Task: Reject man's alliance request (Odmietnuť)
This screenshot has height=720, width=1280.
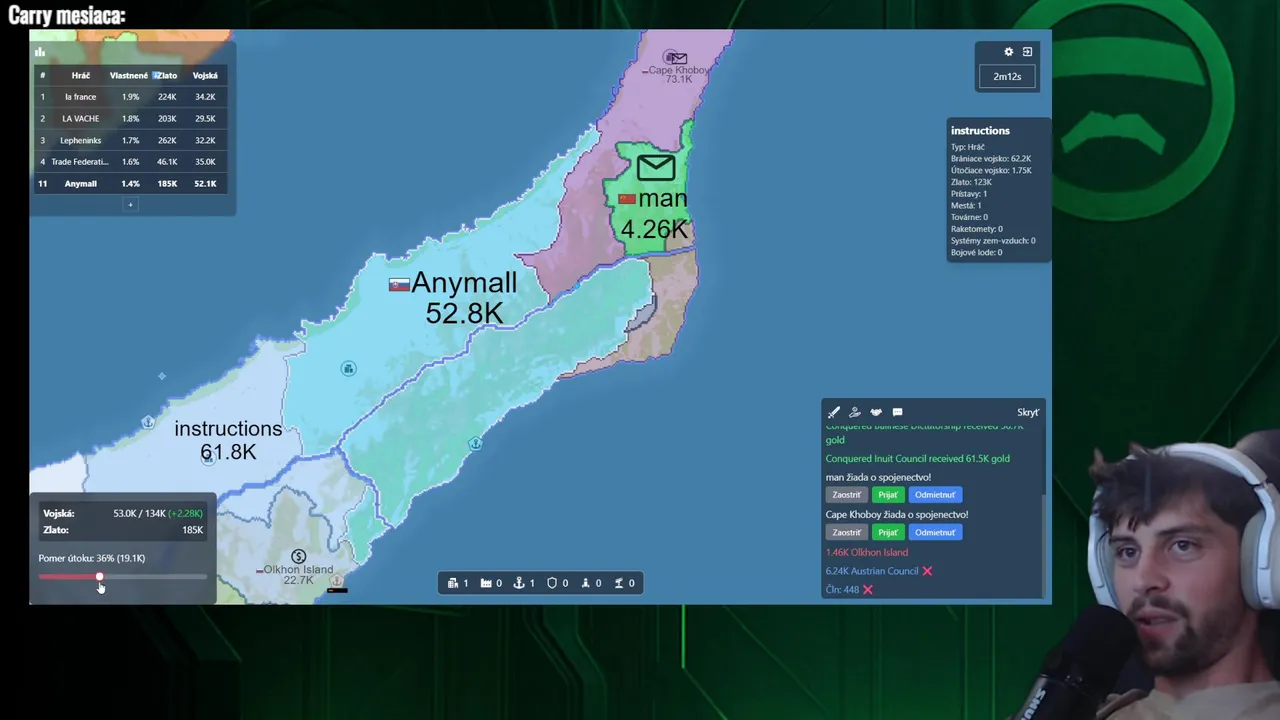Action: (935, 495)
